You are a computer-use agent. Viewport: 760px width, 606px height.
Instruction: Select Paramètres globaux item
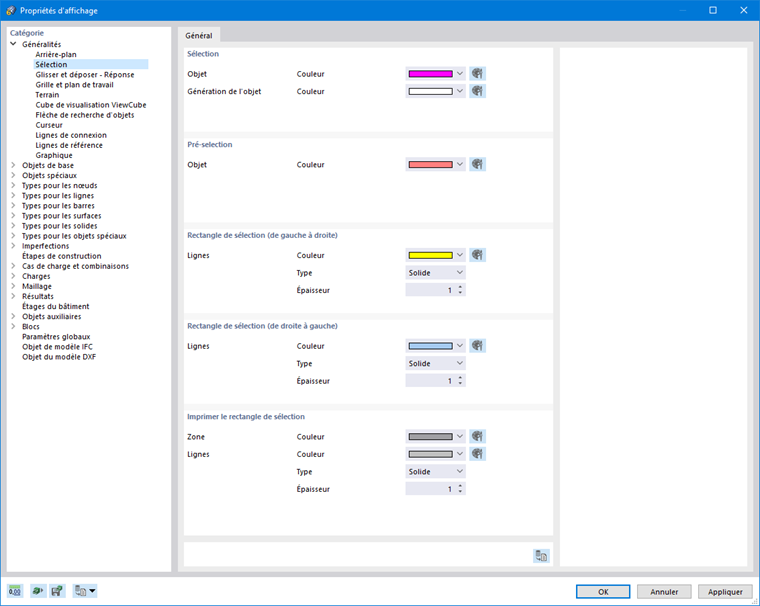[x=56, y=337]
